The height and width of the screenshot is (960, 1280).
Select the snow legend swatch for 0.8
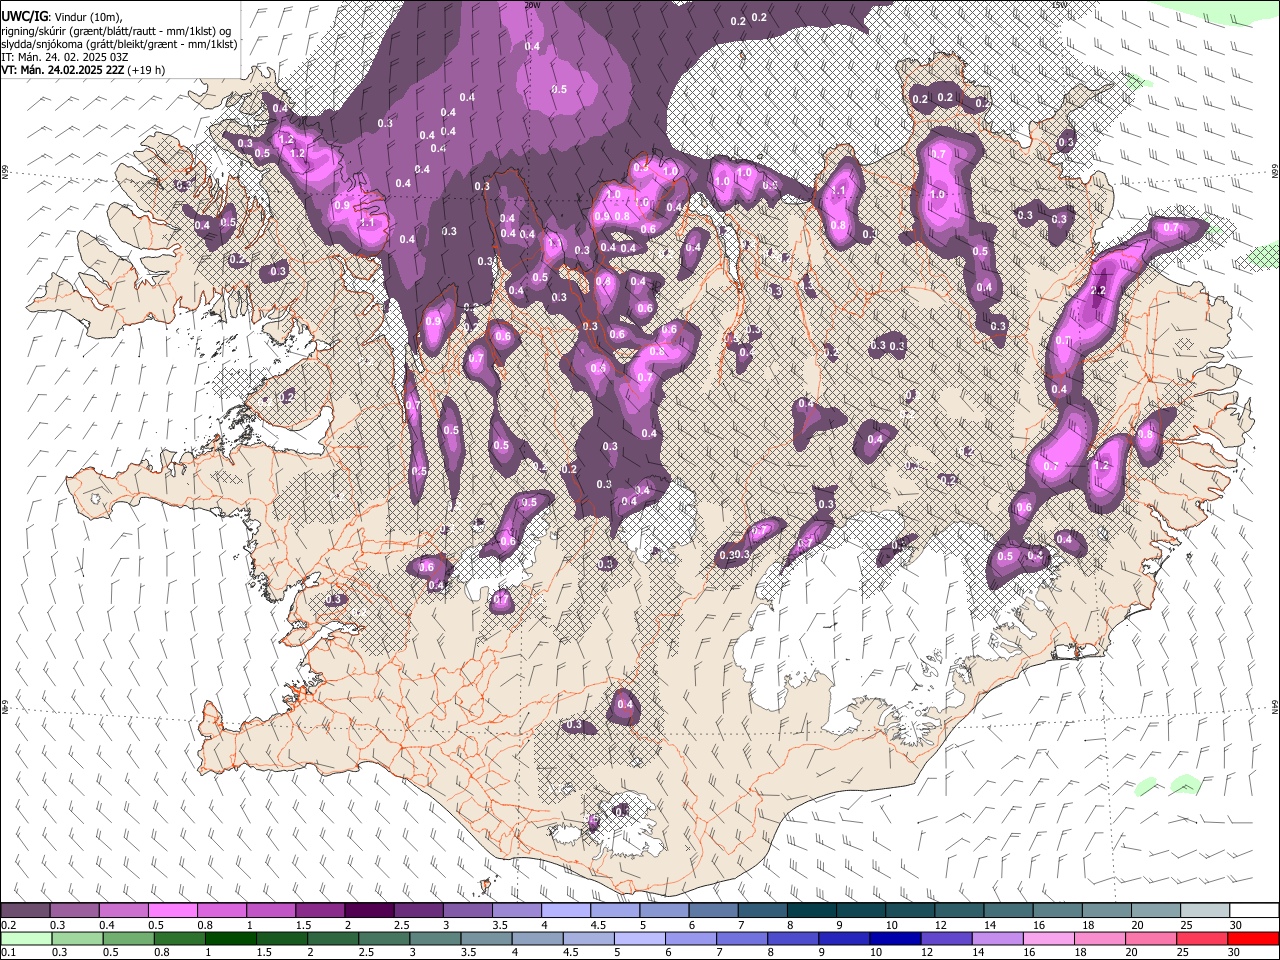point(221,910)
